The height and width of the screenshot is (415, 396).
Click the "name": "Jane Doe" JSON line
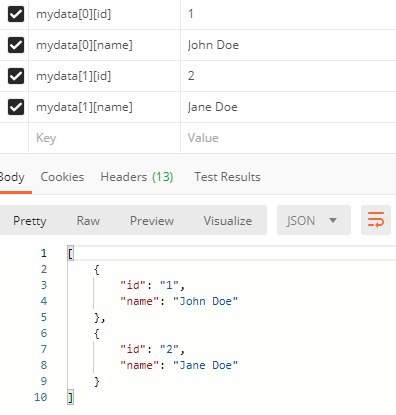click(179, 365)
